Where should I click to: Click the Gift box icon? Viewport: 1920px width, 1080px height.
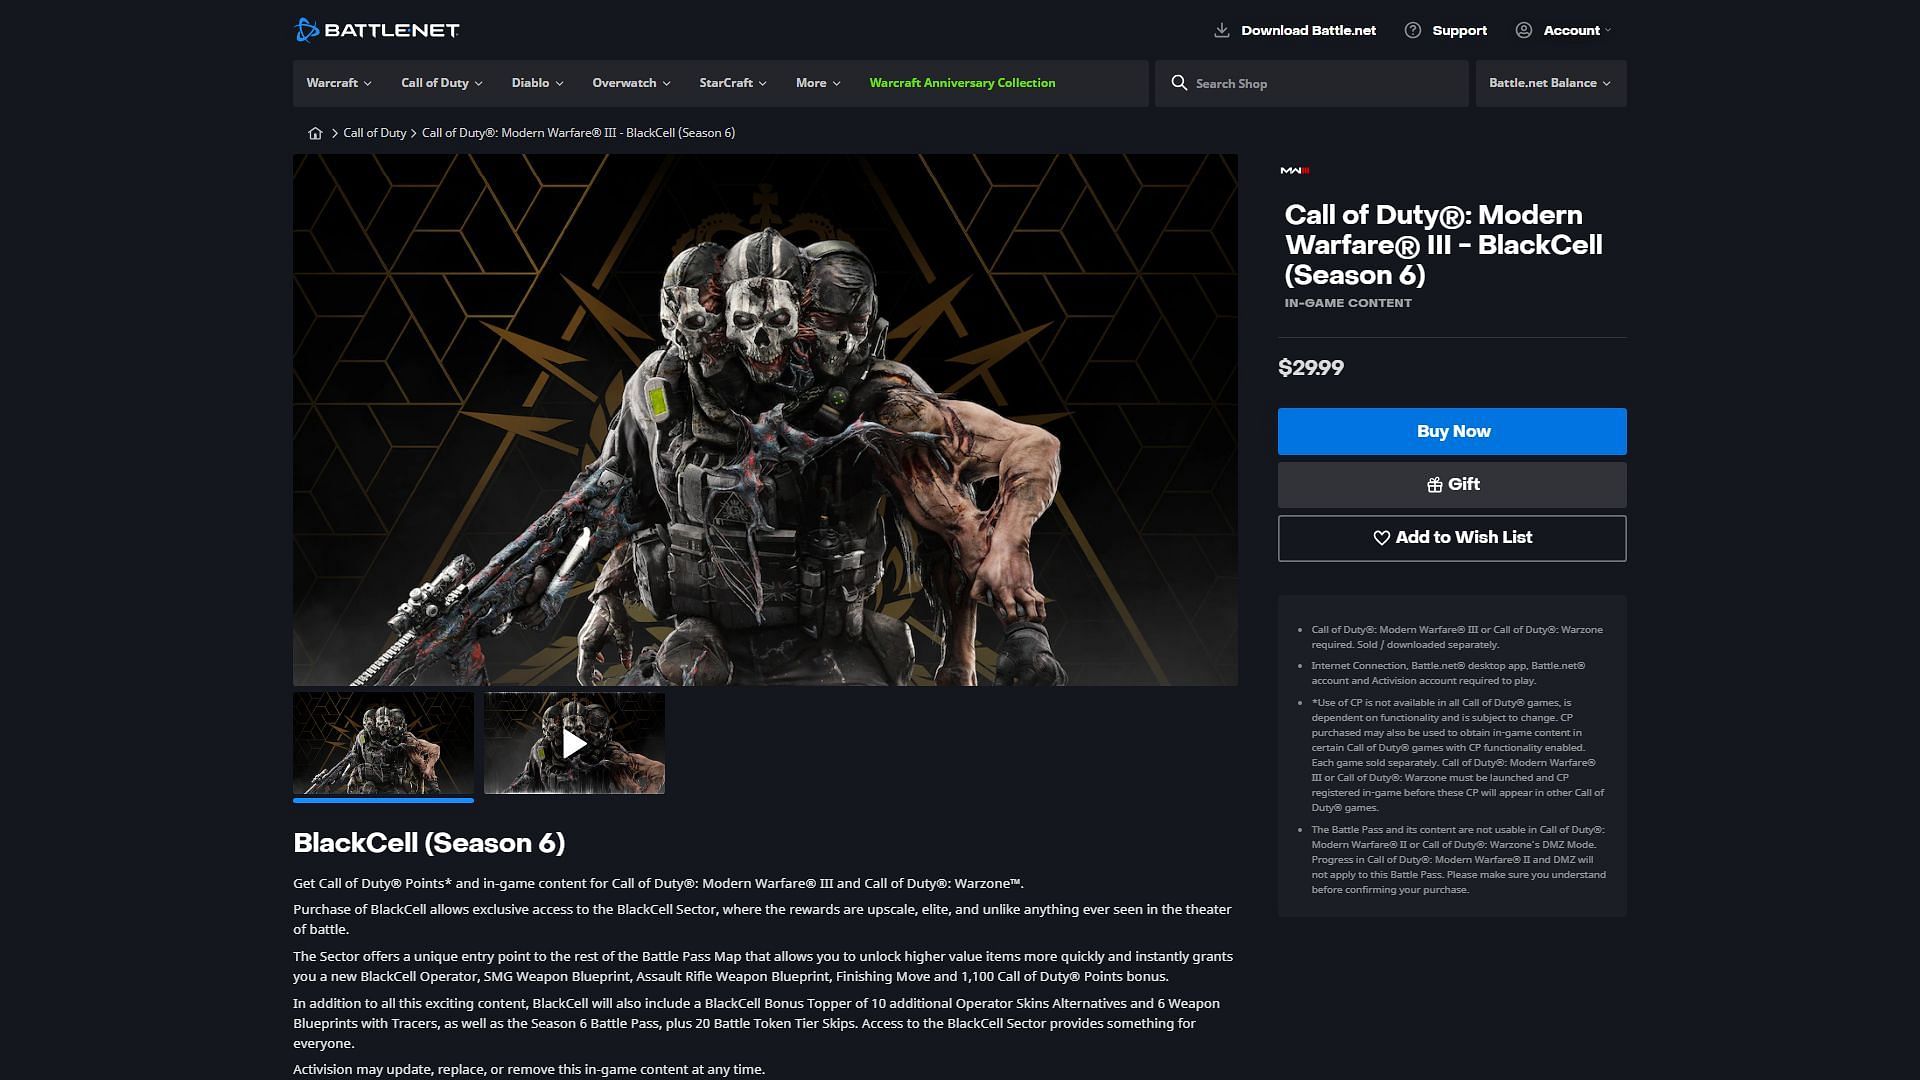(x=1433, y=484)
